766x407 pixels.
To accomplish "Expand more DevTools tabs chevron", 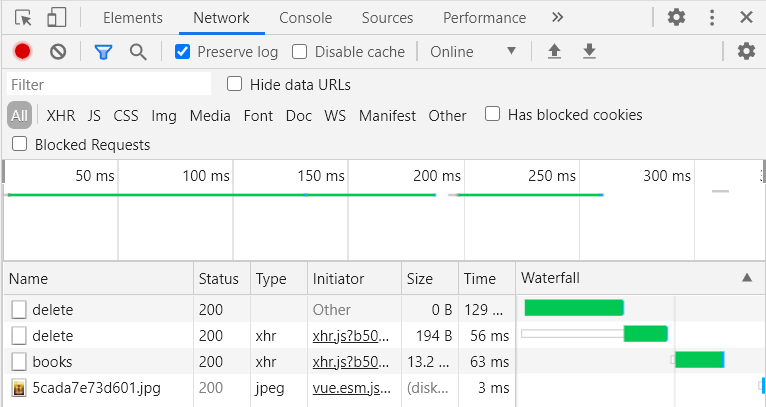I will (x=558, y=17).
